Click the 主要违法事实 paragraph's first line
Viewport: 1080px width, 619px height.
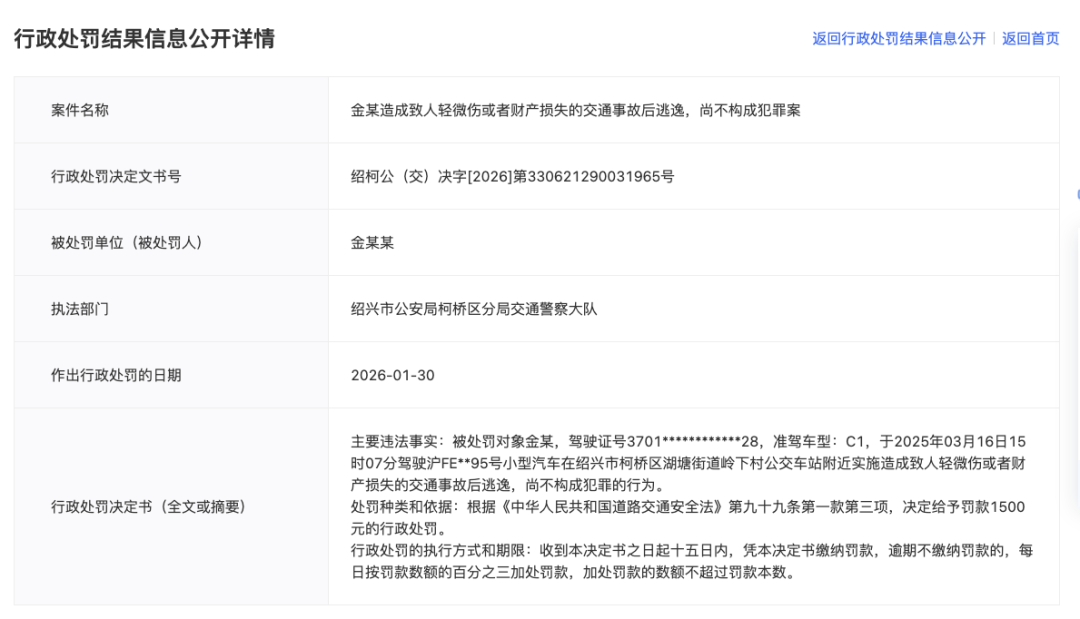(688, 441)
